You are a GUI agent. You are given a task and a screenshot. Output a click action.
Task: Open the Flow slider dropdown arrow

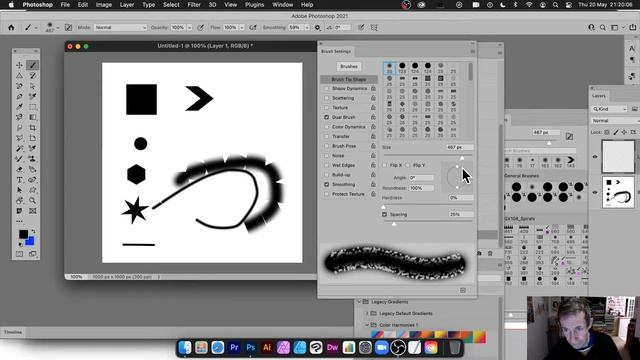[242, 27]
